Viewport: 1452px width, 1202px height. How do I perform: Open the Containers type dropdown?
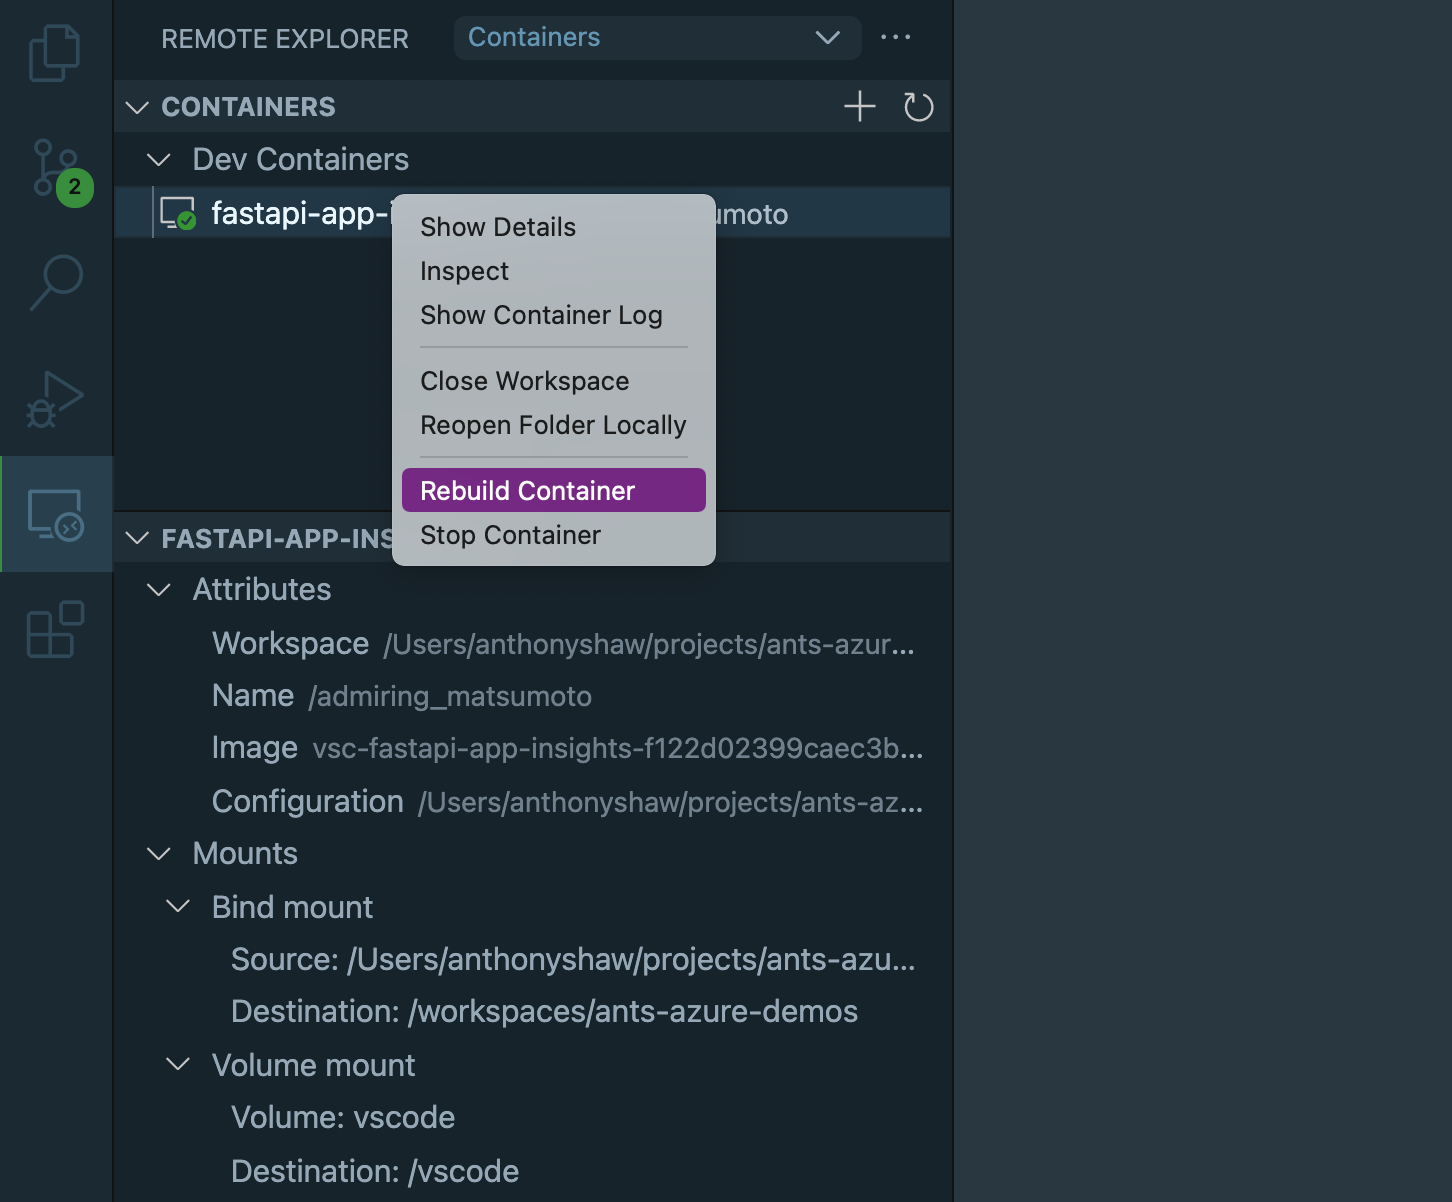coord(656,37)
